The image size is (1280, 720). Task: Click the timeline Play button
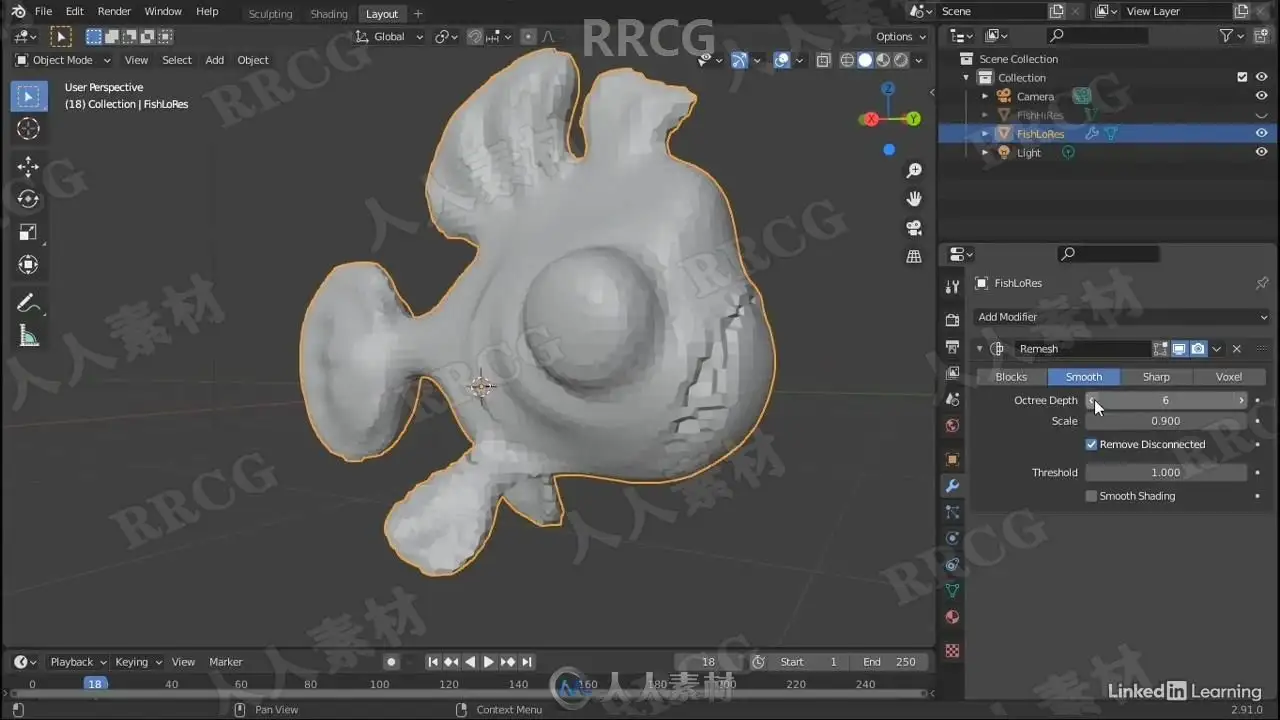pos(489,662)
